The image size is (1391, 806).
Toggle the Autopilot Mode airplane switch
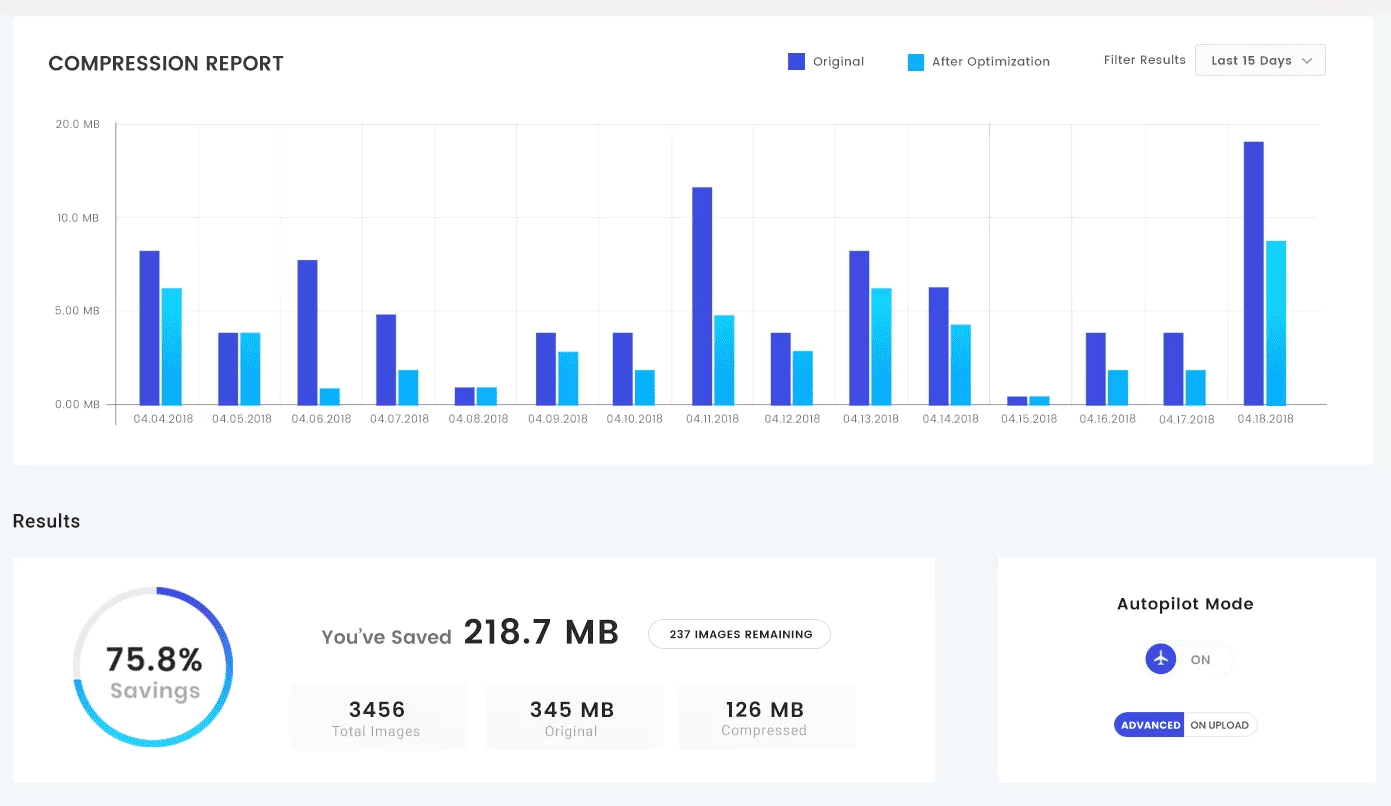(x=1187, y=659)
